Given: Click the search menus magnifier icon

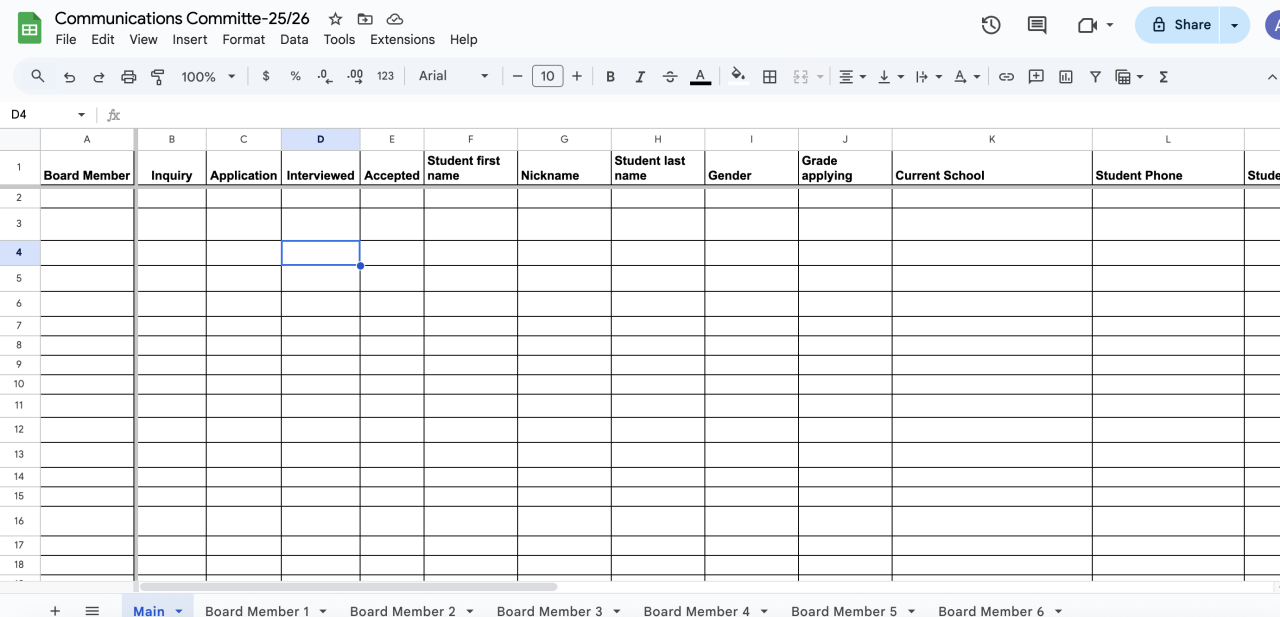Looking at the screenshot, I should [38, 76].
